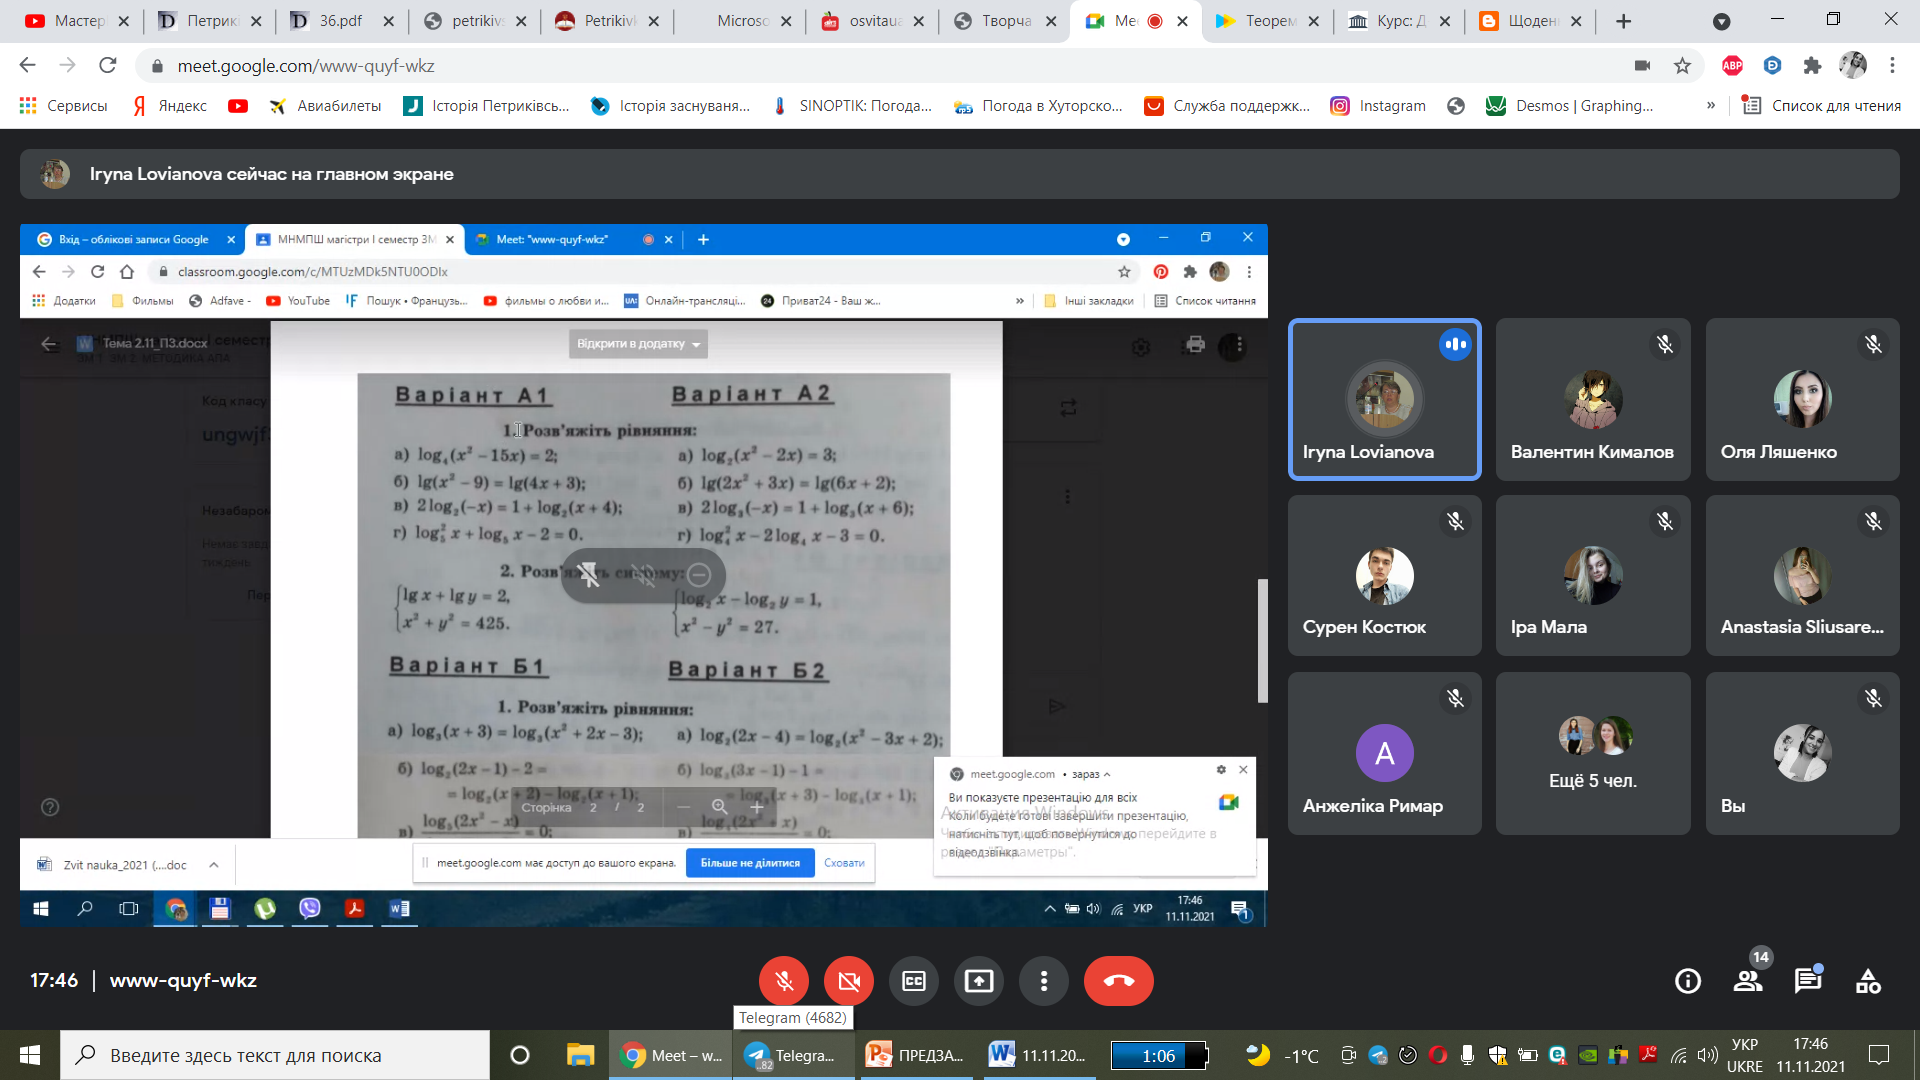Screen dimensions: 1920x1080
Task: Click the browser back arrow
Action: [28, 66]
